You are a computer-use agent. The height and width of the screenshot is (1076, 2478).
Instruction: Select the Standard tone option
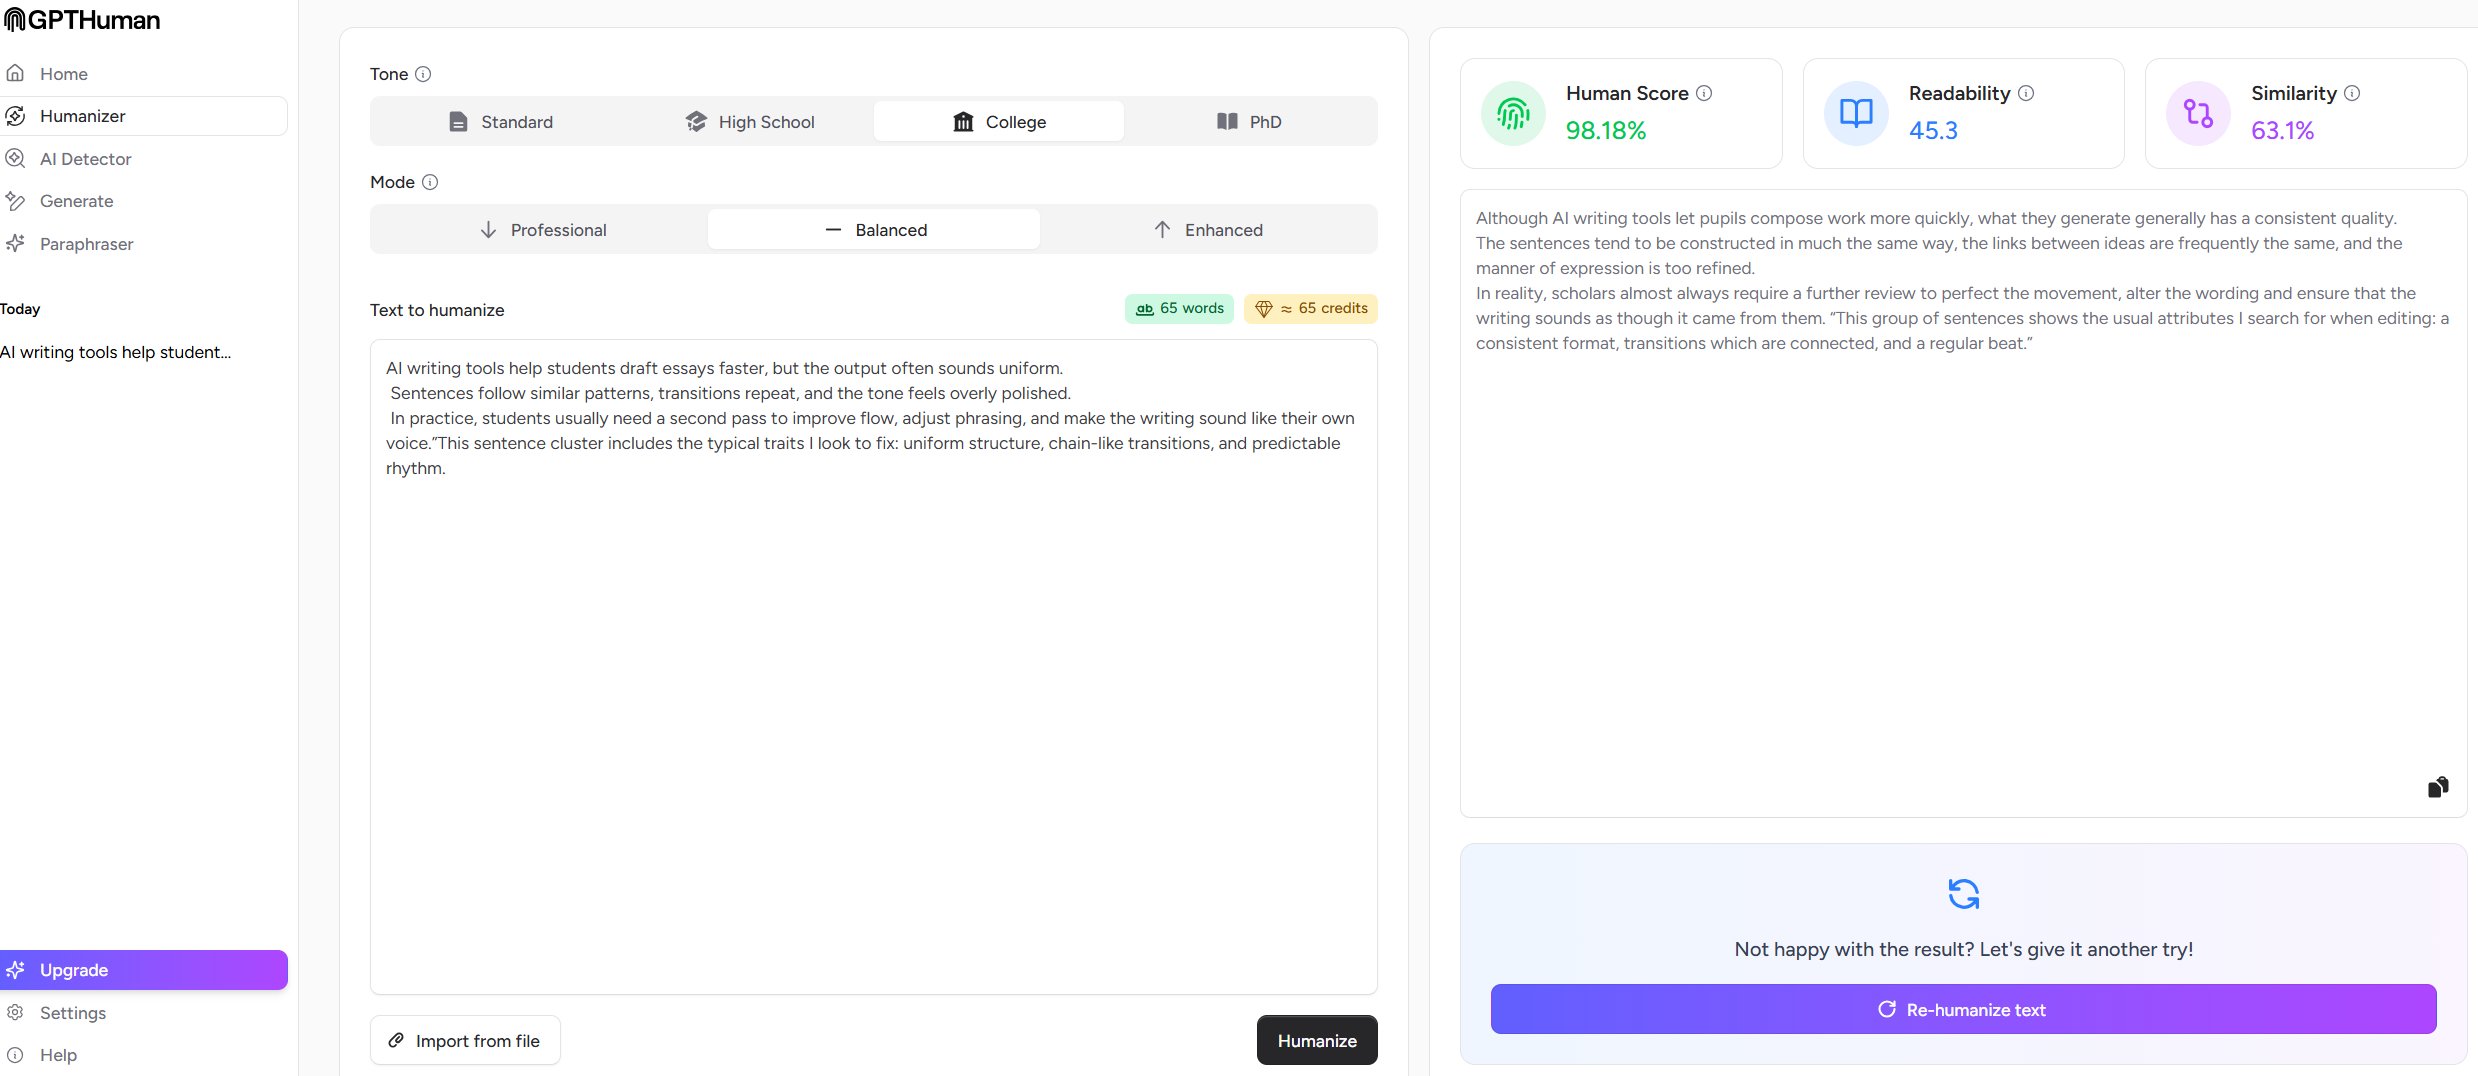pyautogui.click(x=500, y=122)
